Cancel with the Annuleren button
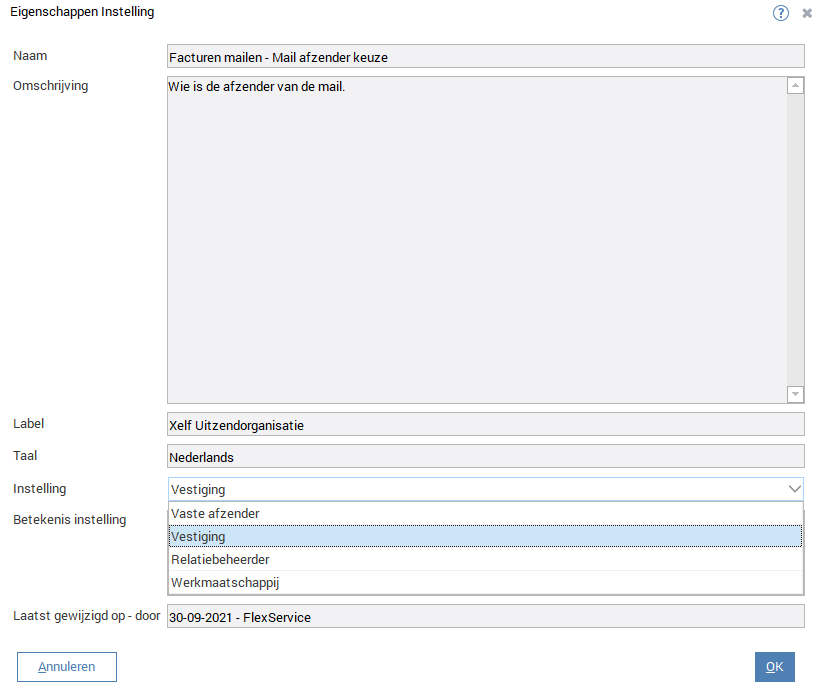The image size is (817, 689). tap(67, 667)
